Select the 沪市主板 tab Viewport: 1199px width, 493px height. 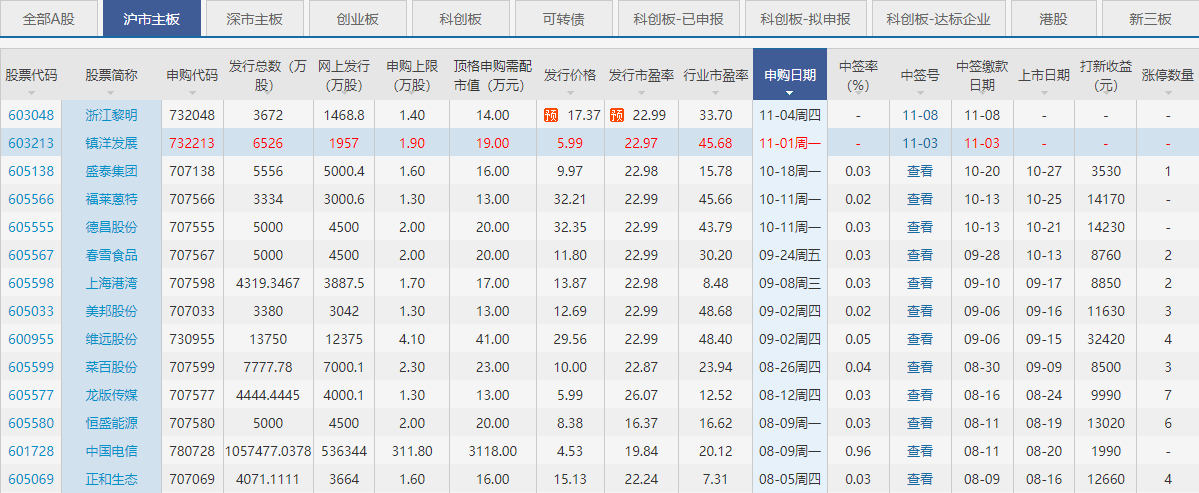[x=151, y=19]
